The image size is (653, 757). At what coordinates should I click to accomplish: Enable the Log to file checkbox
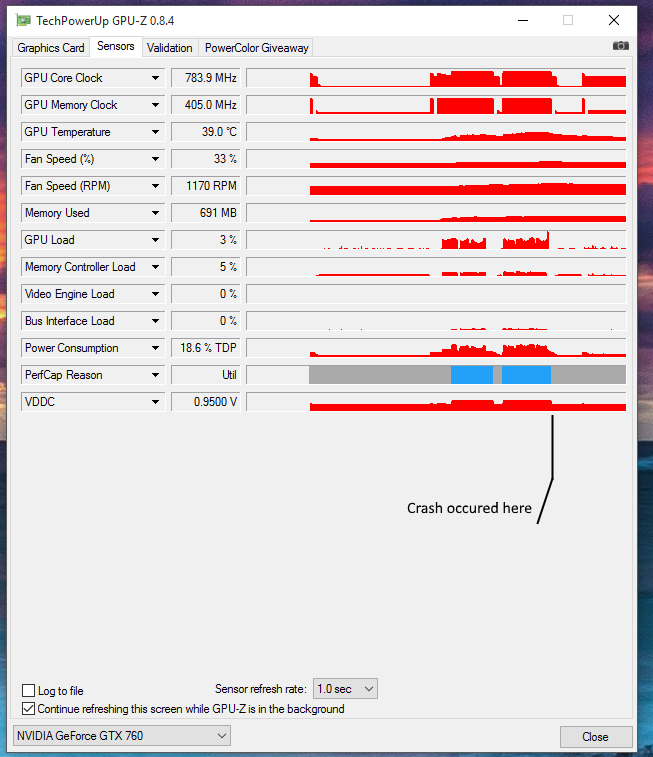(28, 690)
